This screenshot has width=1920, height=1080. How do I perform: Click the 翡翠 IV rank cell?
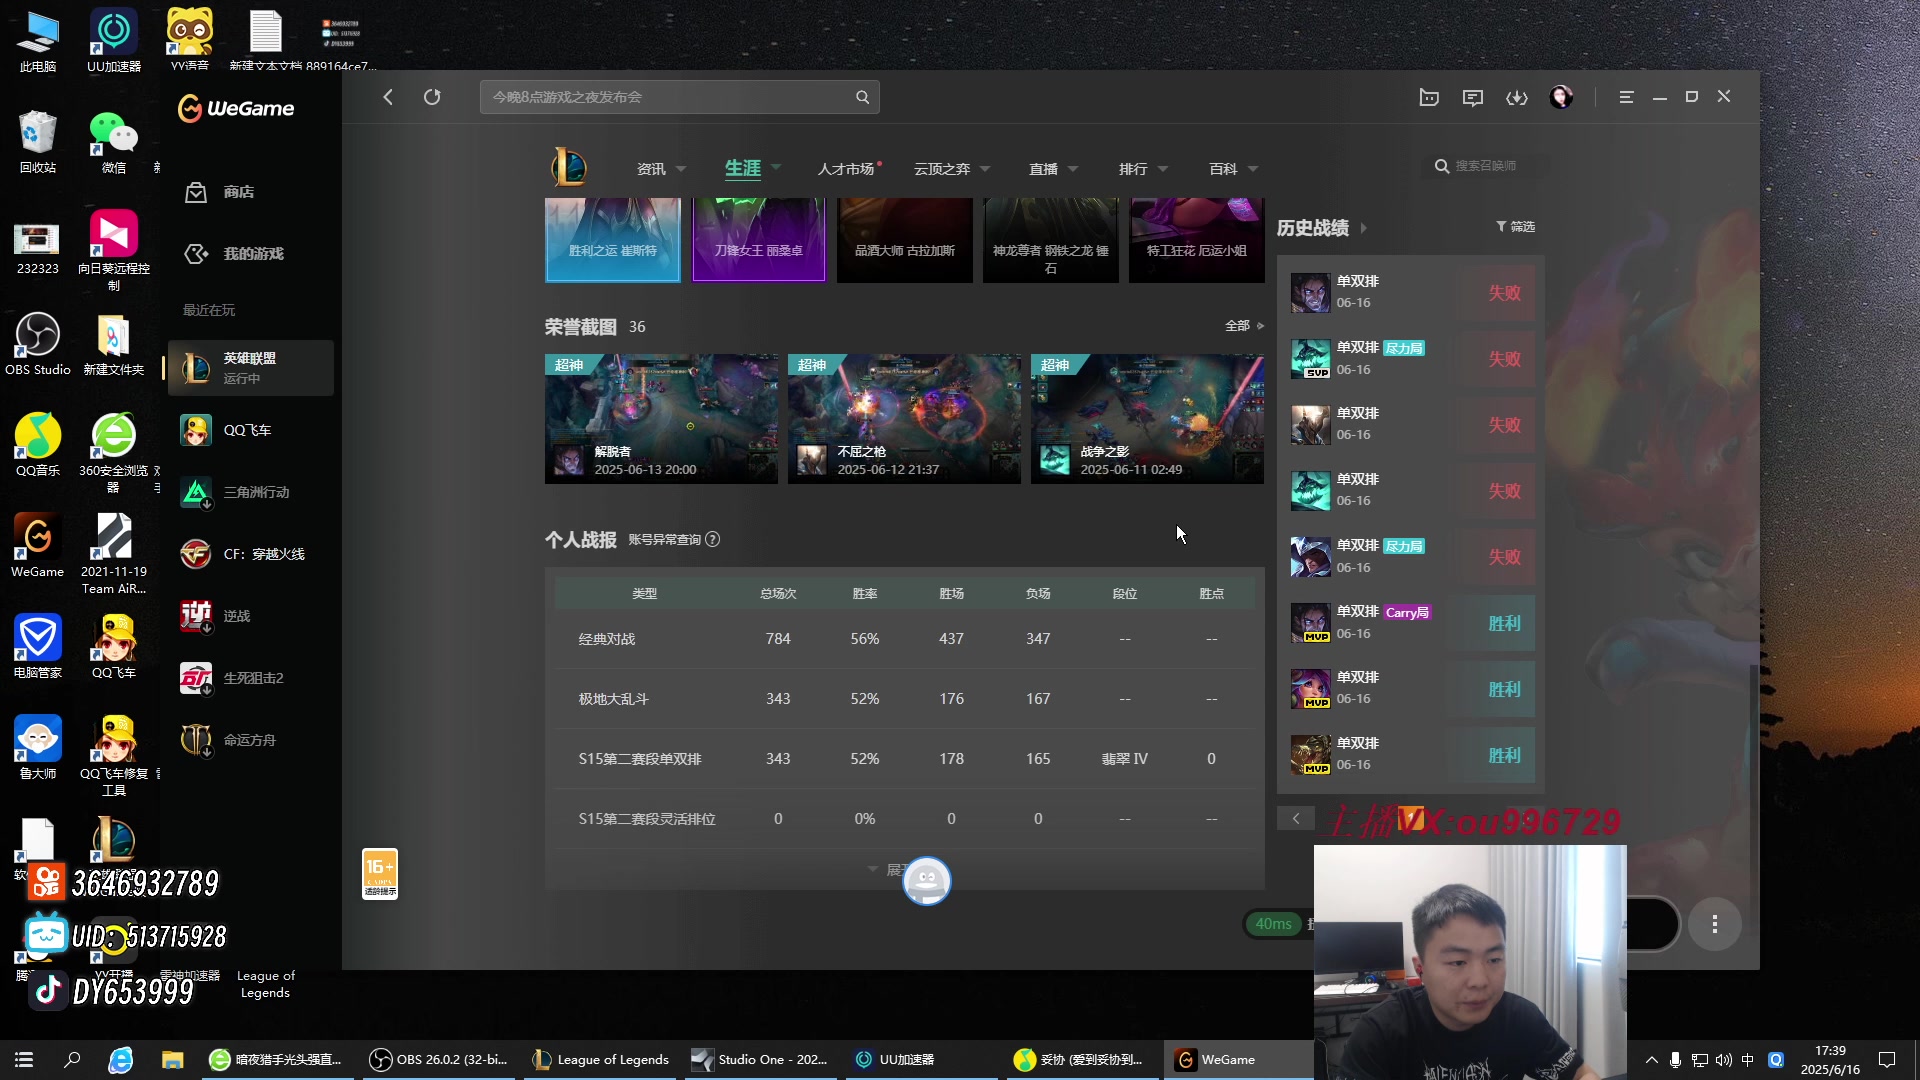pyautogui.click(x=1125, y=760)
